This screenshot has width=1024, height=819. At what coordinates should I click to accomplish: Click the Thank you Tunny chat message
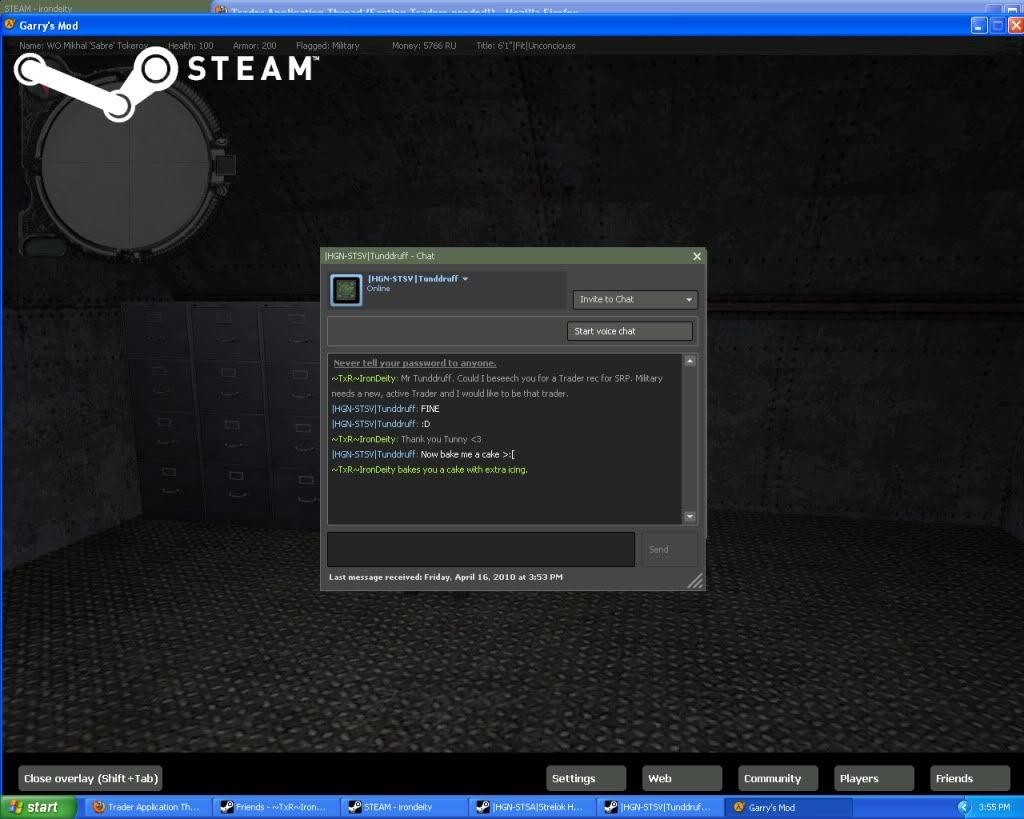point(441,440)
